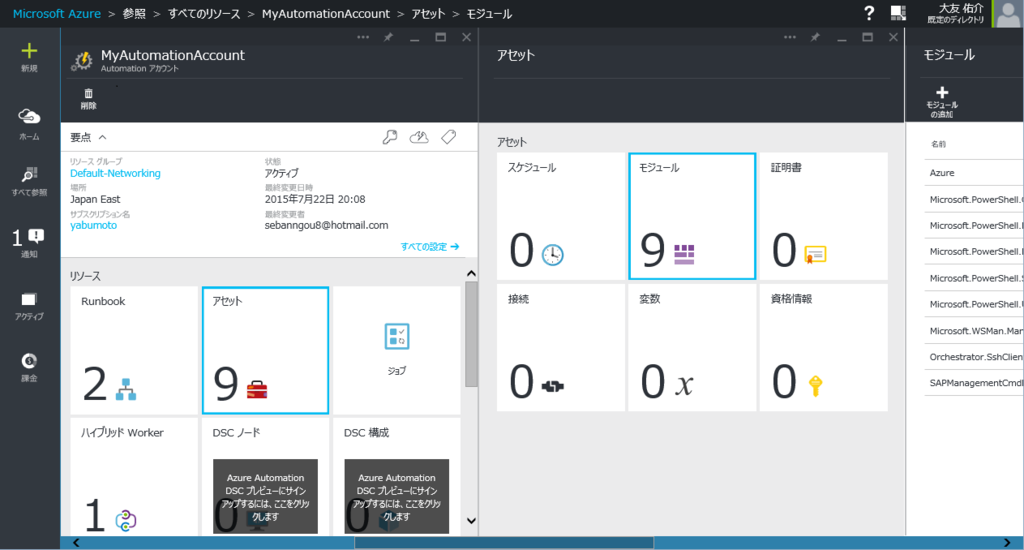Open the Connections (接続) tile
The height and width of the screenshot is (550, 1024).
pos(560,348)
